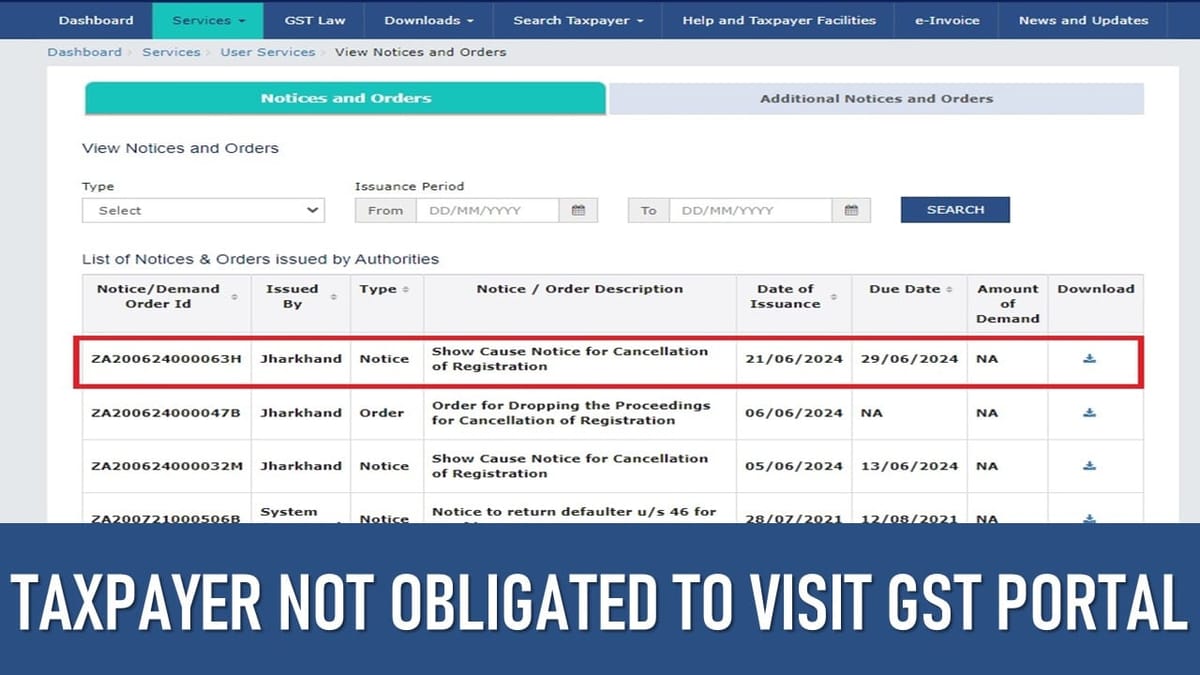1200x675 pixels.
Task: Open the calendar picker for the From date
Action: (x=578, y=210)
